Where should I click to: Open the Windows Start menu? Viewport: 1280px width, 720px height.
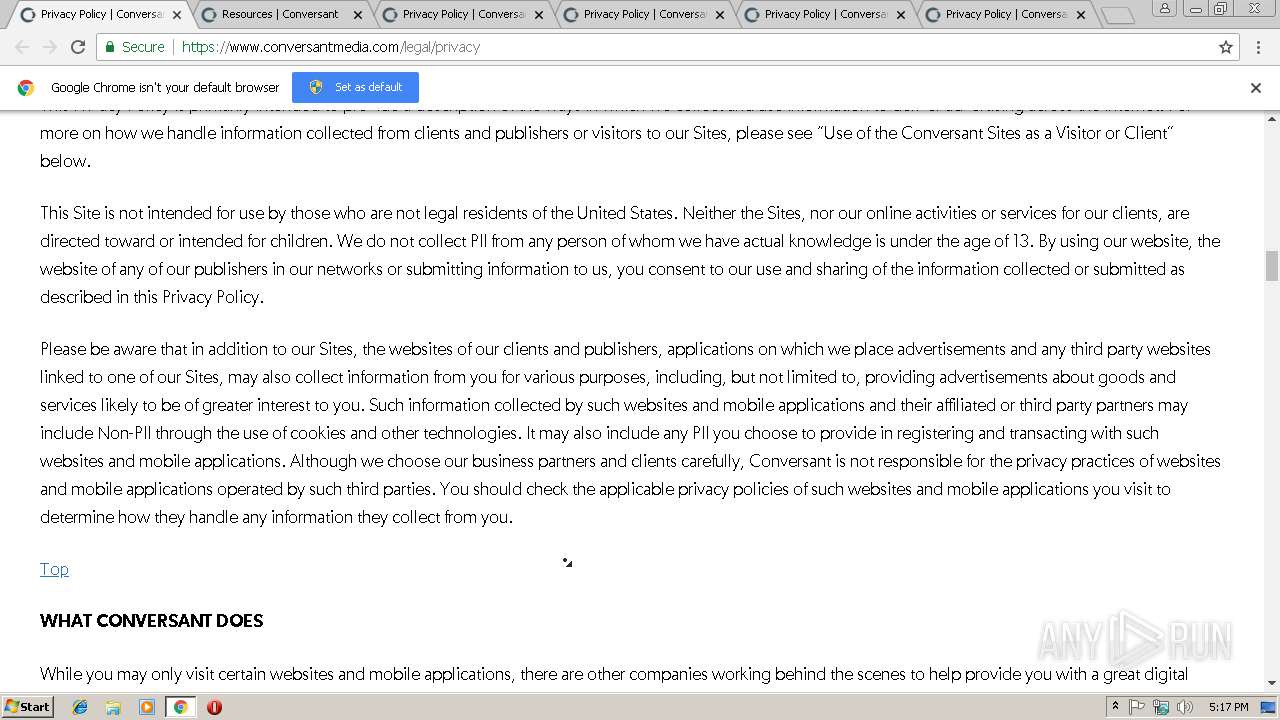[27, 706]
